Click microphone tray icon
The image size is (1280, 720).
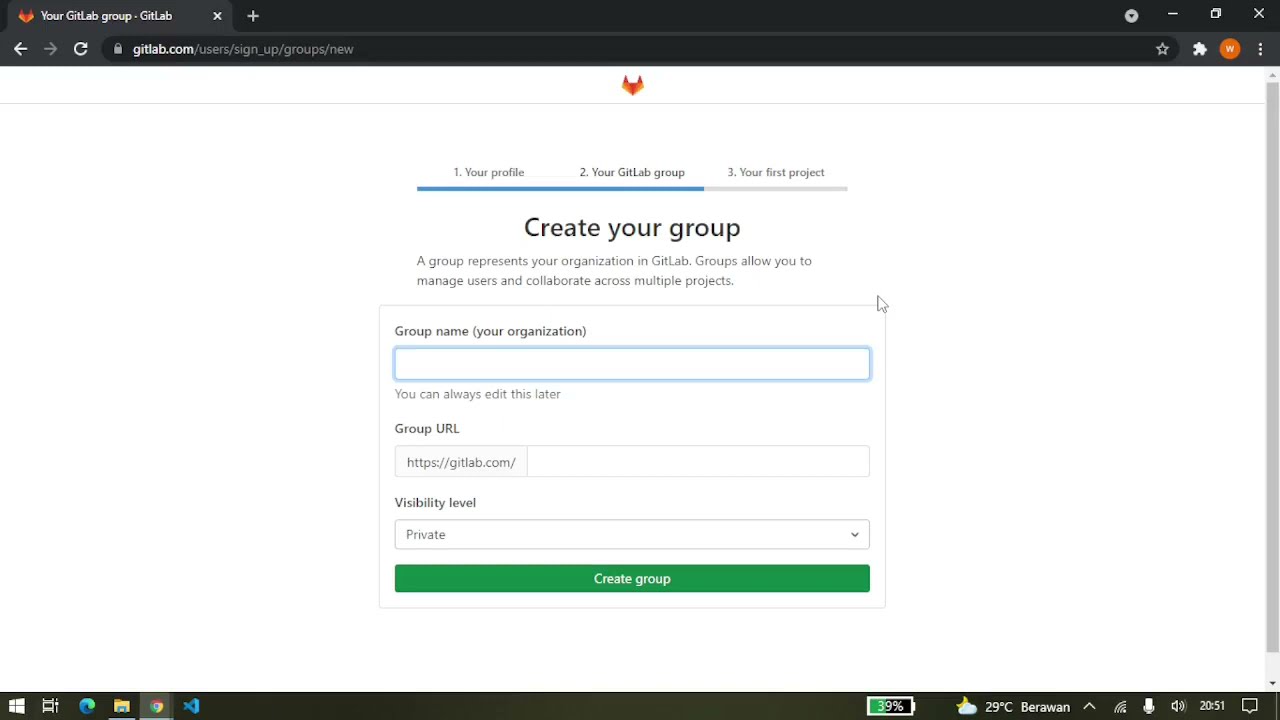(1149, 706)
